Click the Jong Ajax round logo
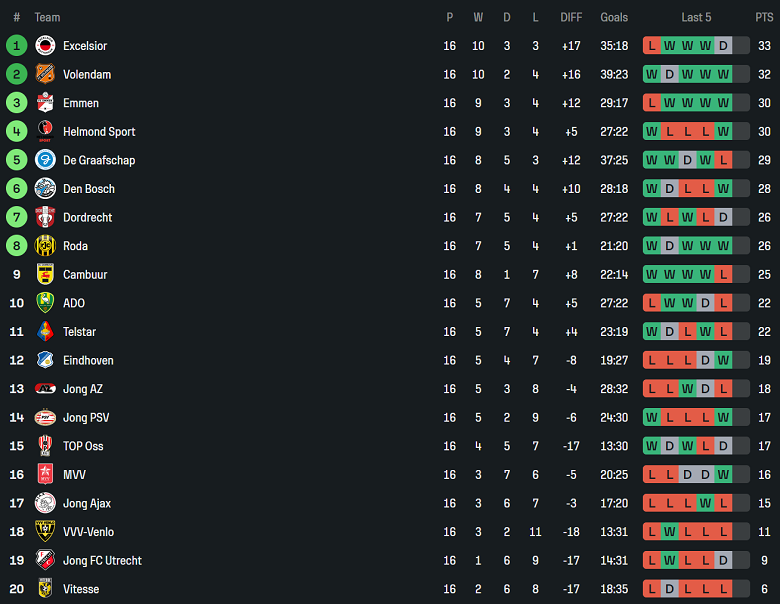The image size is (780, 604). pyautogui.click(x=45, y=503)
